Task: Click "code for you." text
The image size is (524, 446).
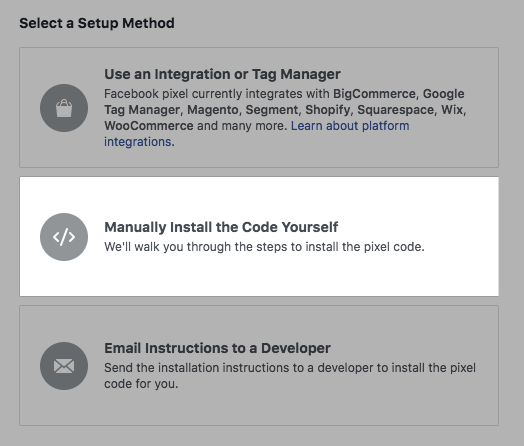Action: click(x=141, y=384)
